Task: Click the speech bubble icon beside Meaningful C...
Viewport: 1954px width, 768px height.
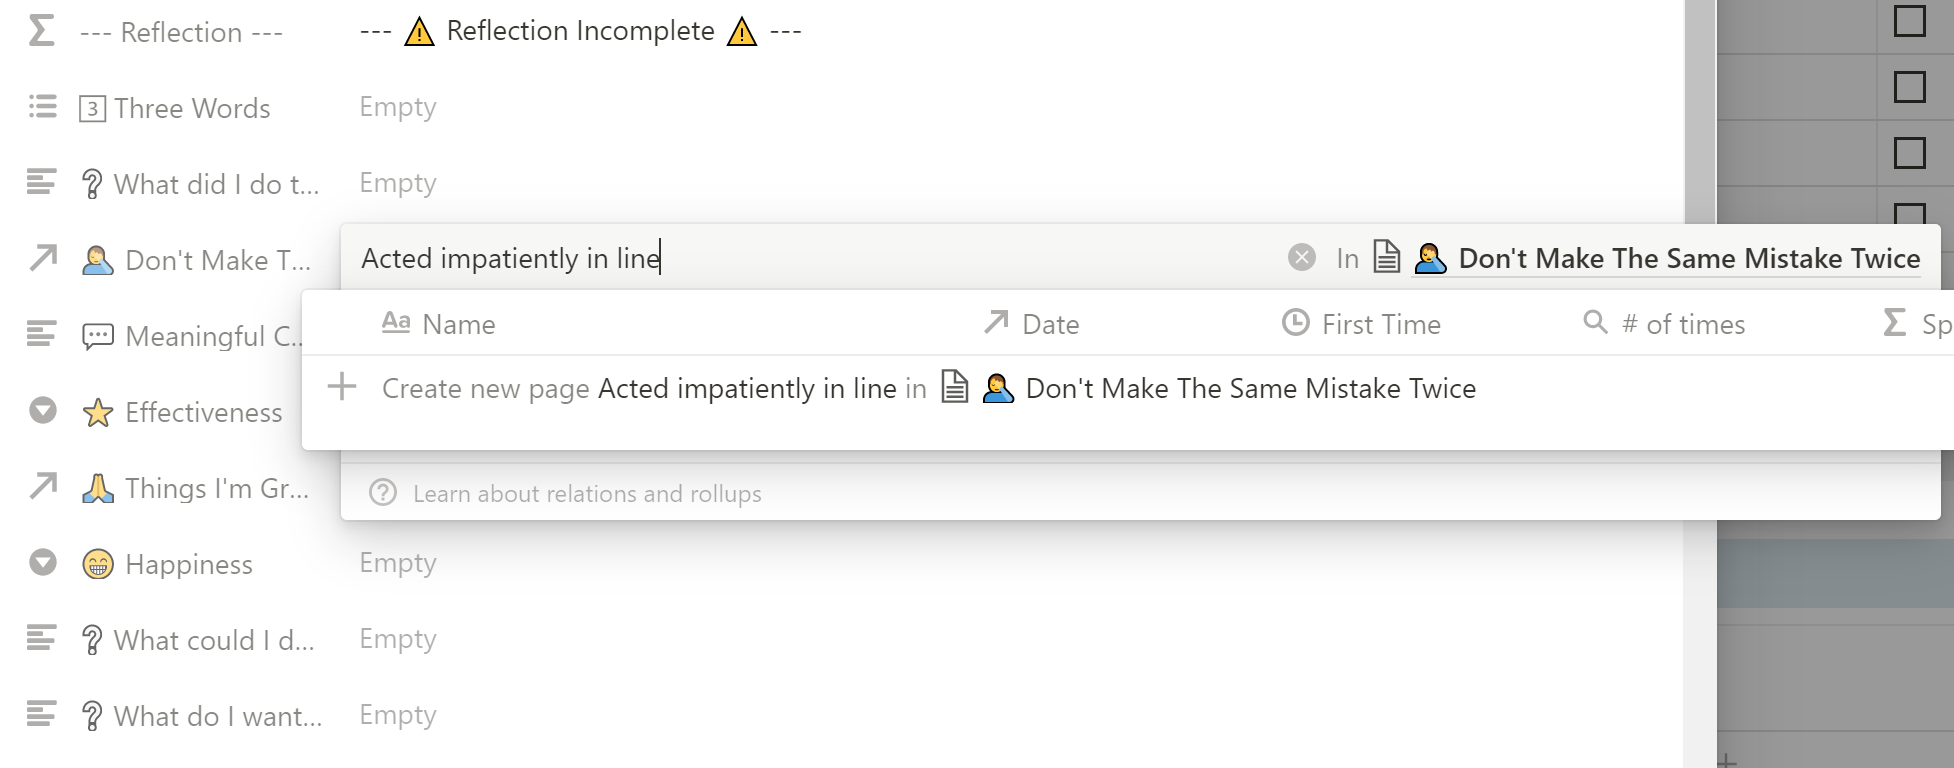Action: point(97,336)
